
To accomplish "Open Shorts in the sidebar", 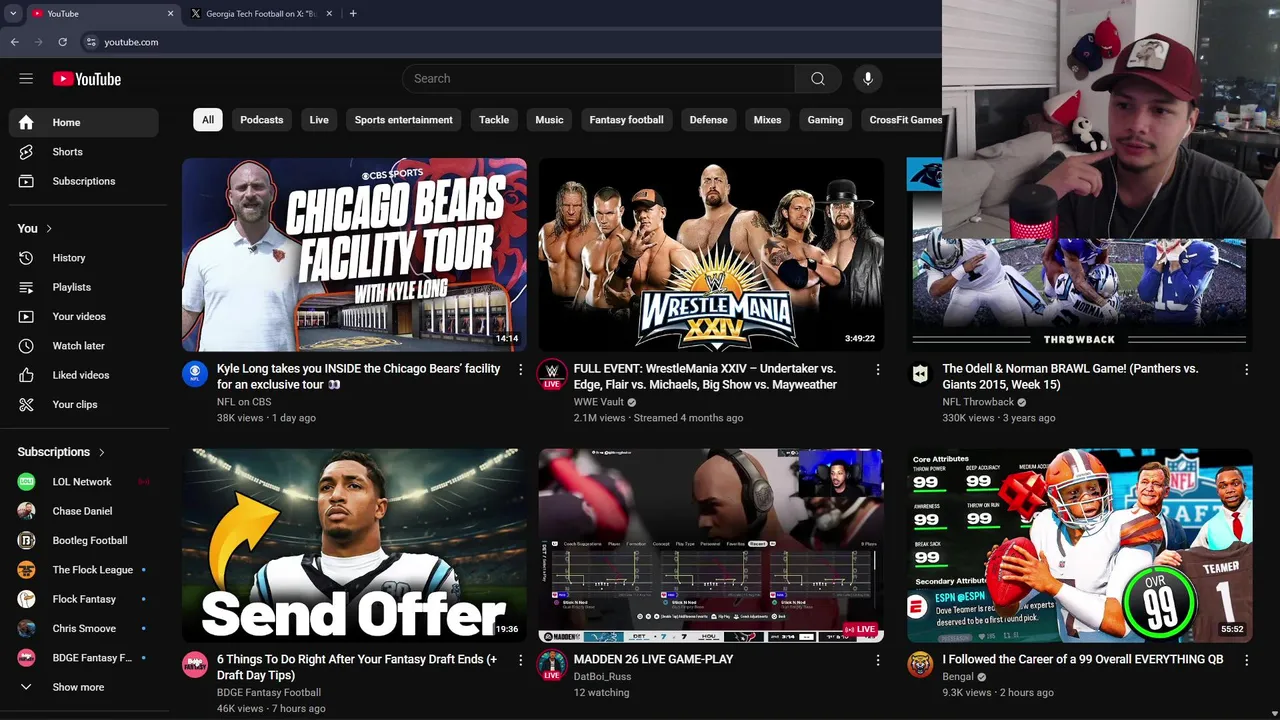I will 84,152.
